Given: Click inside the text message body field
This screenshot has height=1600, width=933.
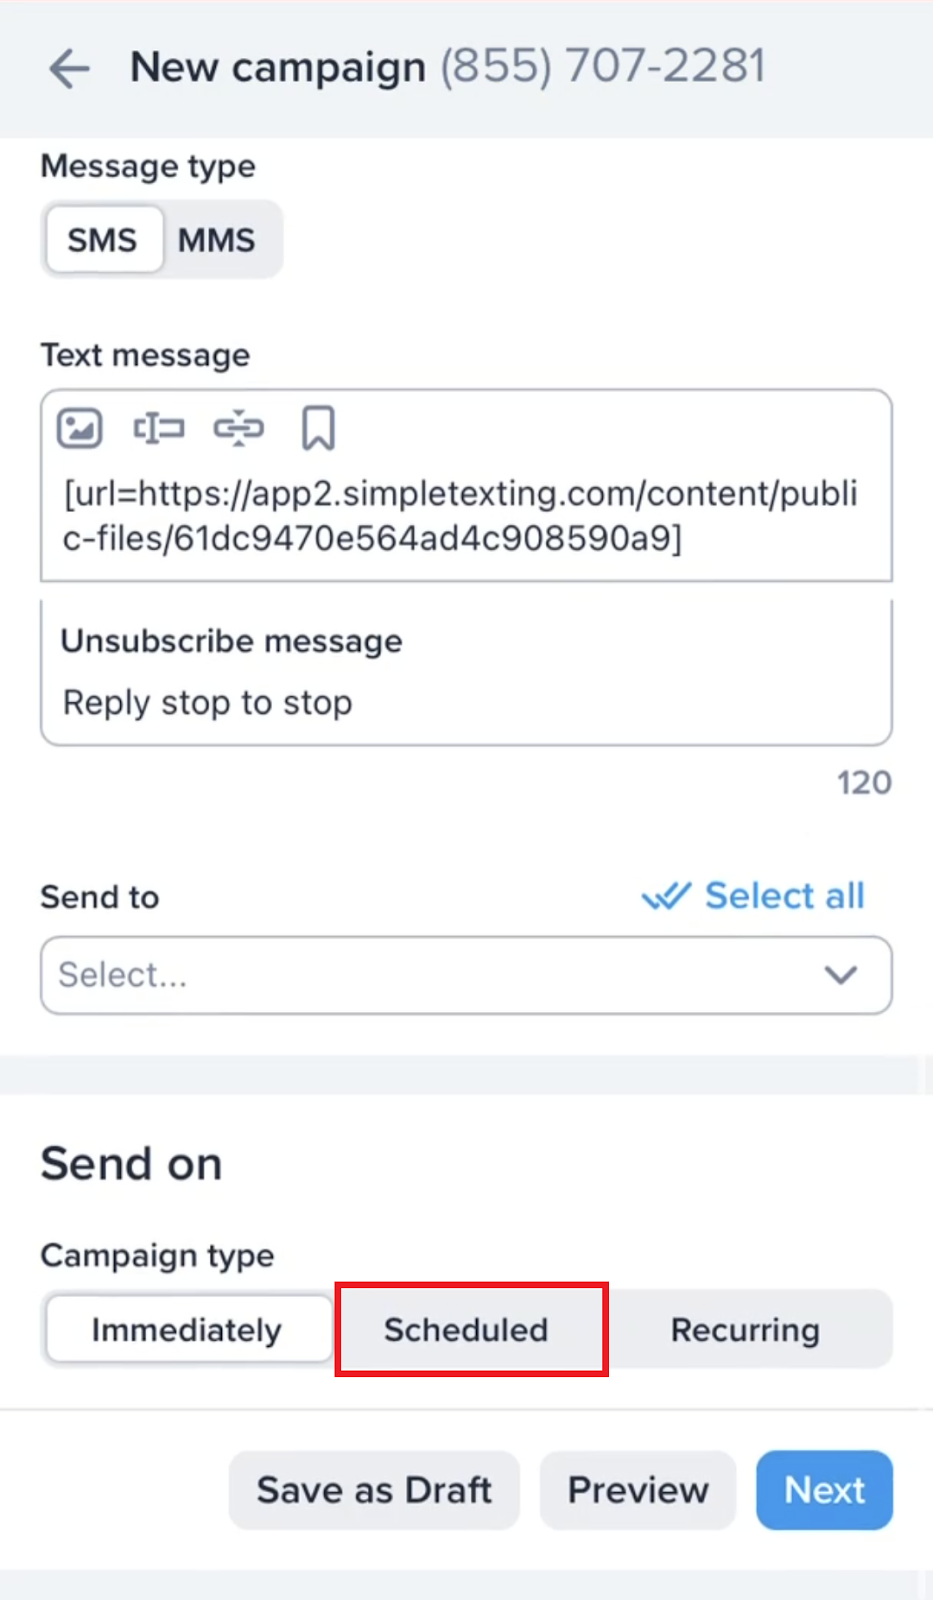Looking at the screenshot, I should [x=460, y=515].
